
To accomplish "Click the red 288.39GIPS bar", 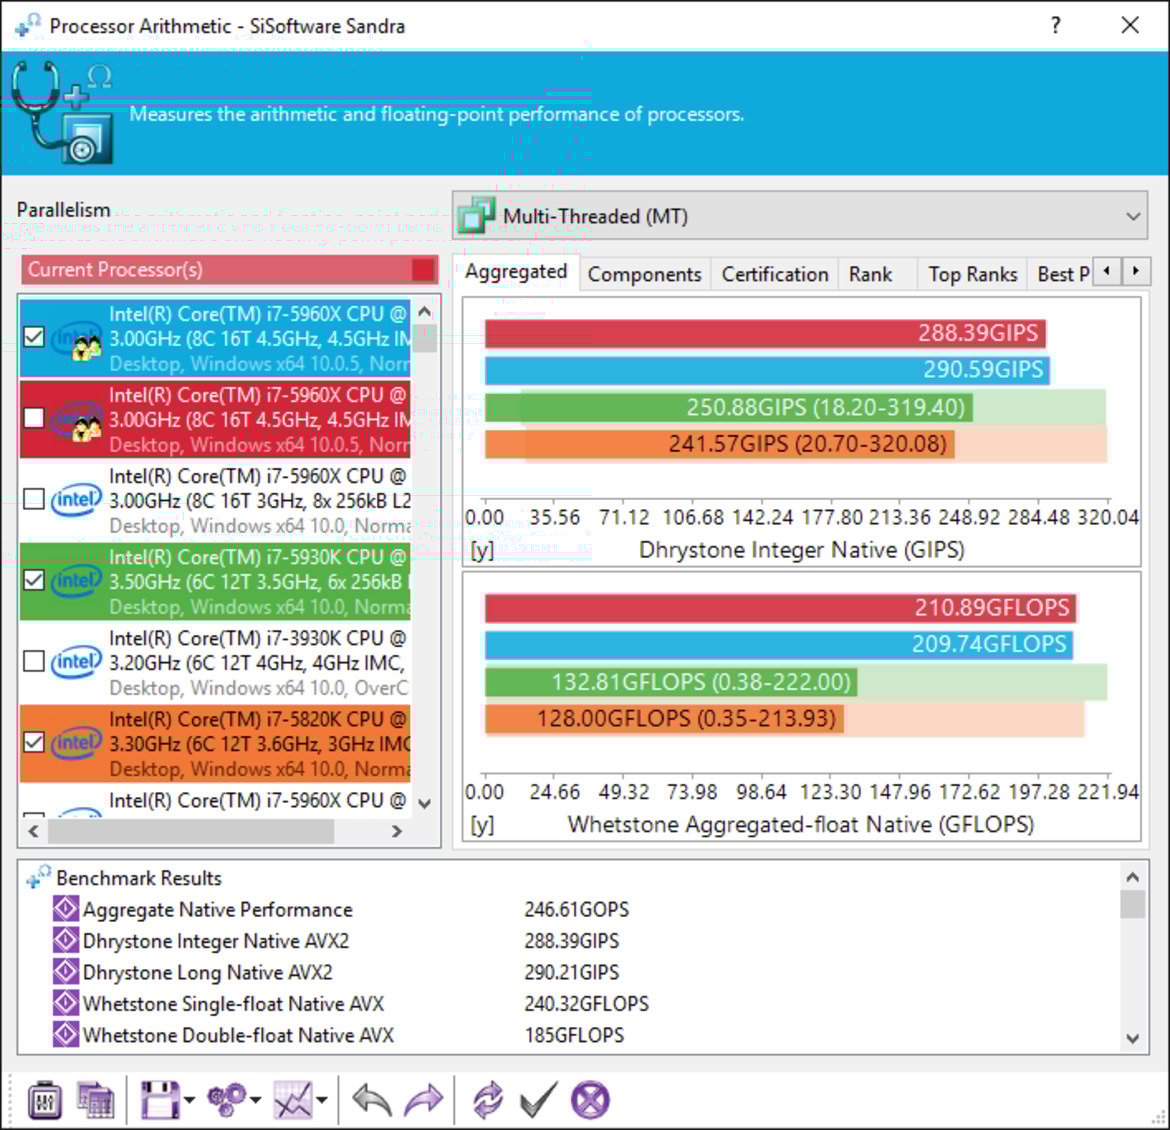I will 765,334.
